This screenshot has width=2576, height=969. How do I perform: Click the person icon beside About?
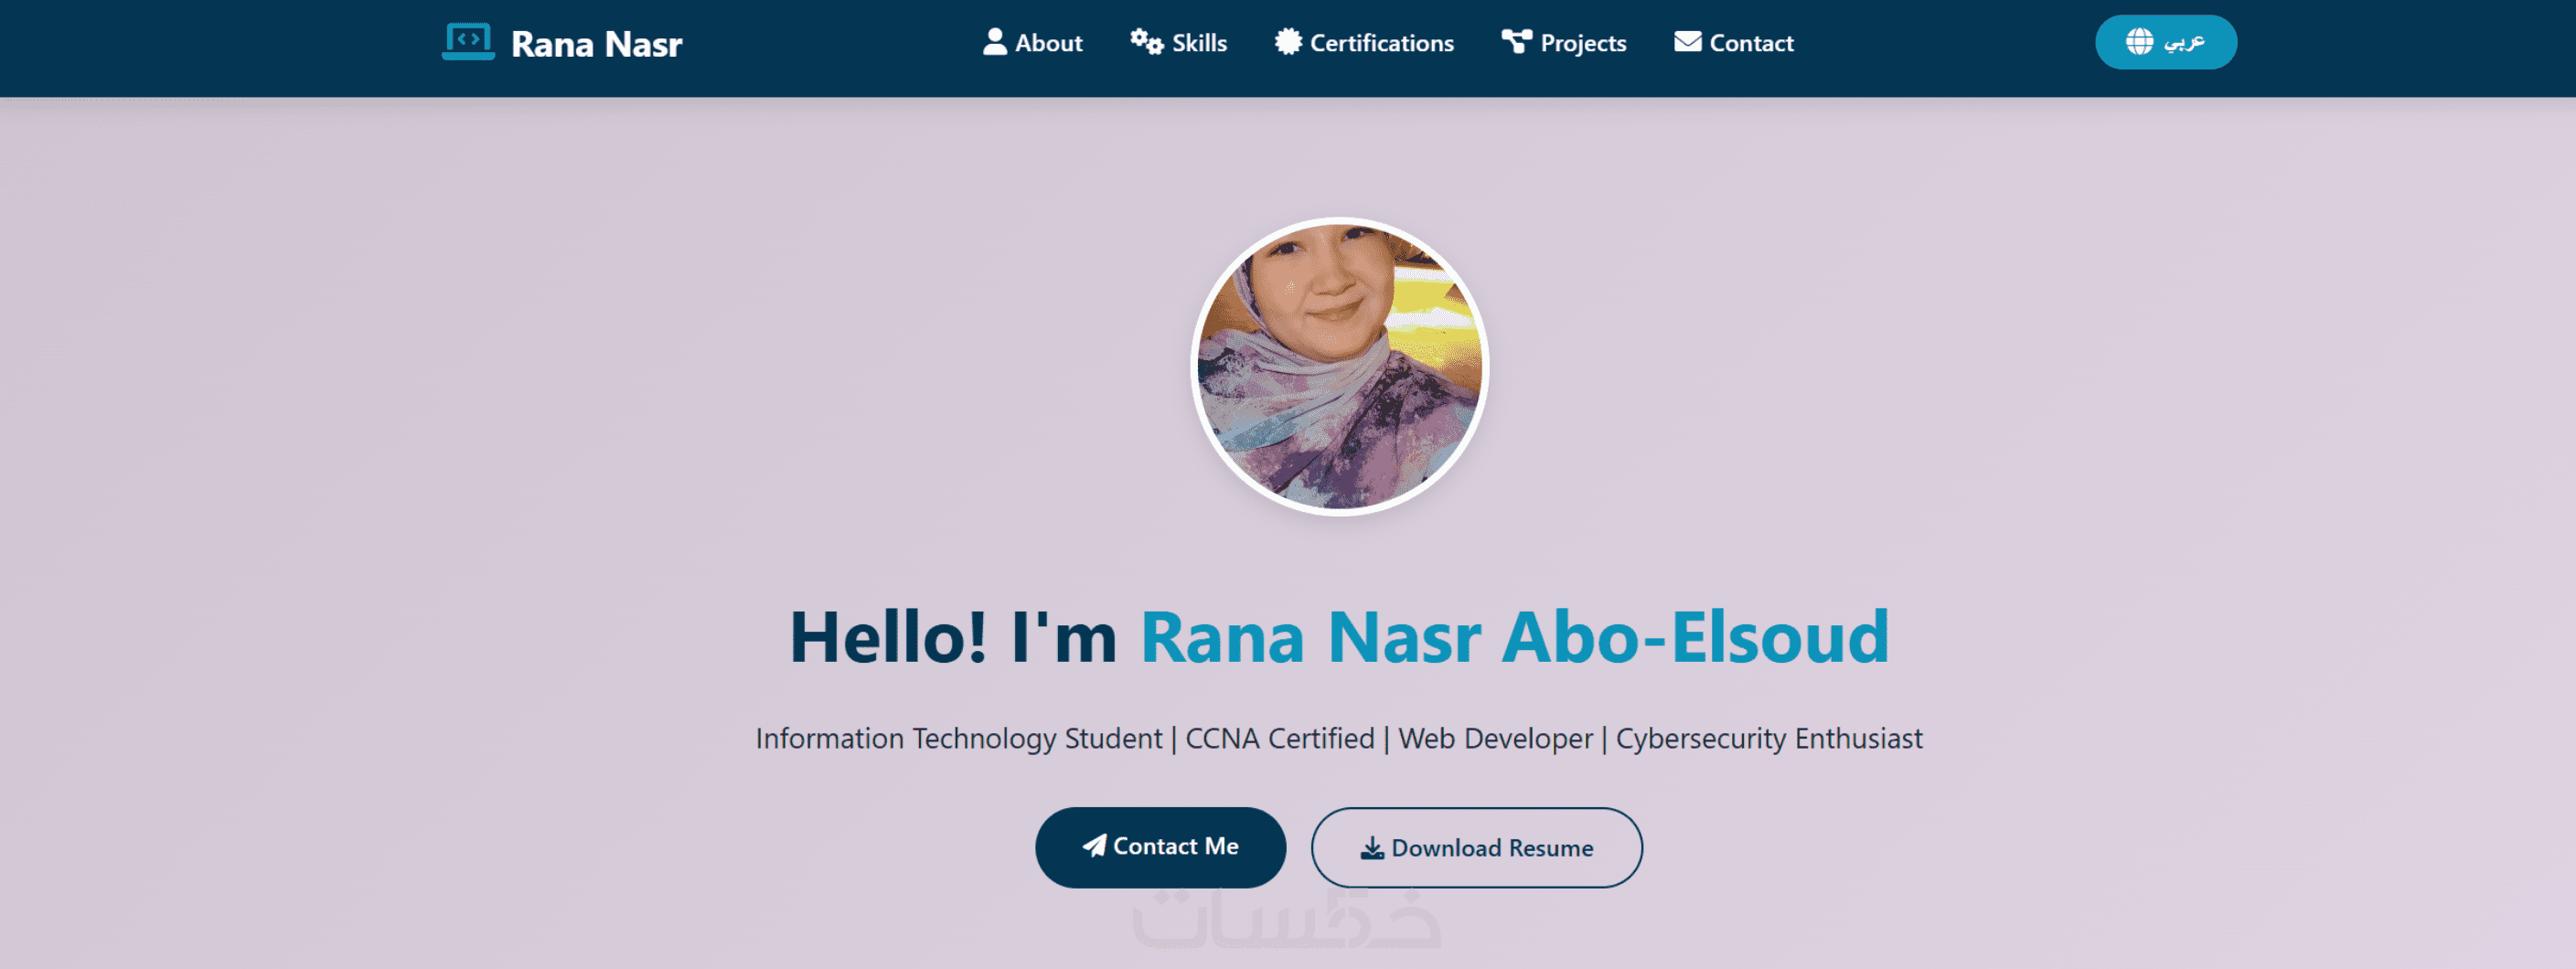point(994,42)
